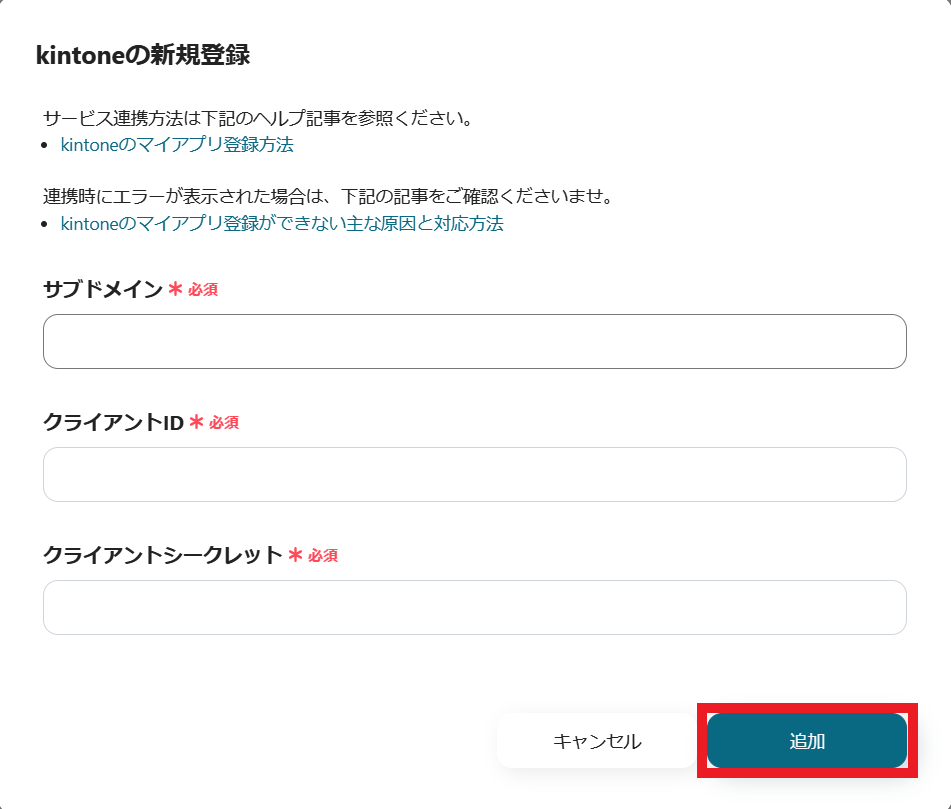Click the サブドメイン input field
951x809 pixels.
(x=474, y=341)
